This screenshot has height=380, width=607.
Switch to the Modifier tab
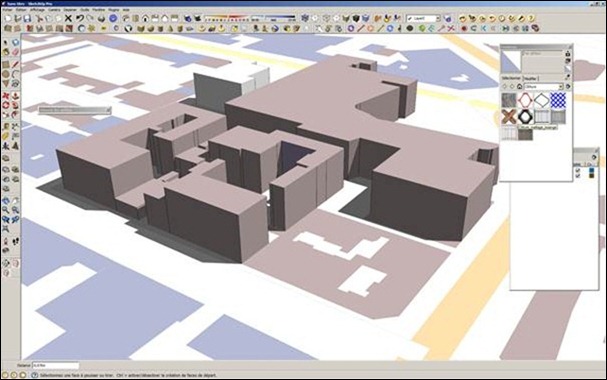[x=530, y=79]
